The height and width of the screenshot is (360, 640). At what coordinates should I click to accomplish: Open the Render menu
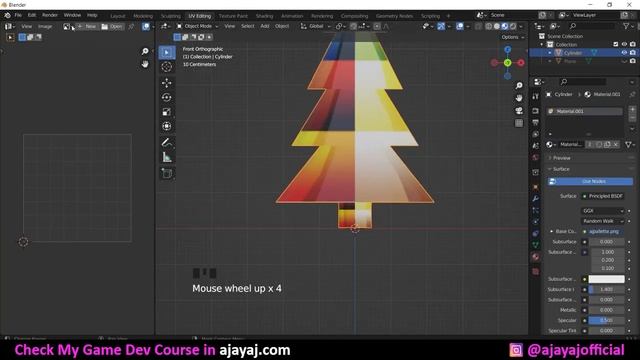(50, 15)
